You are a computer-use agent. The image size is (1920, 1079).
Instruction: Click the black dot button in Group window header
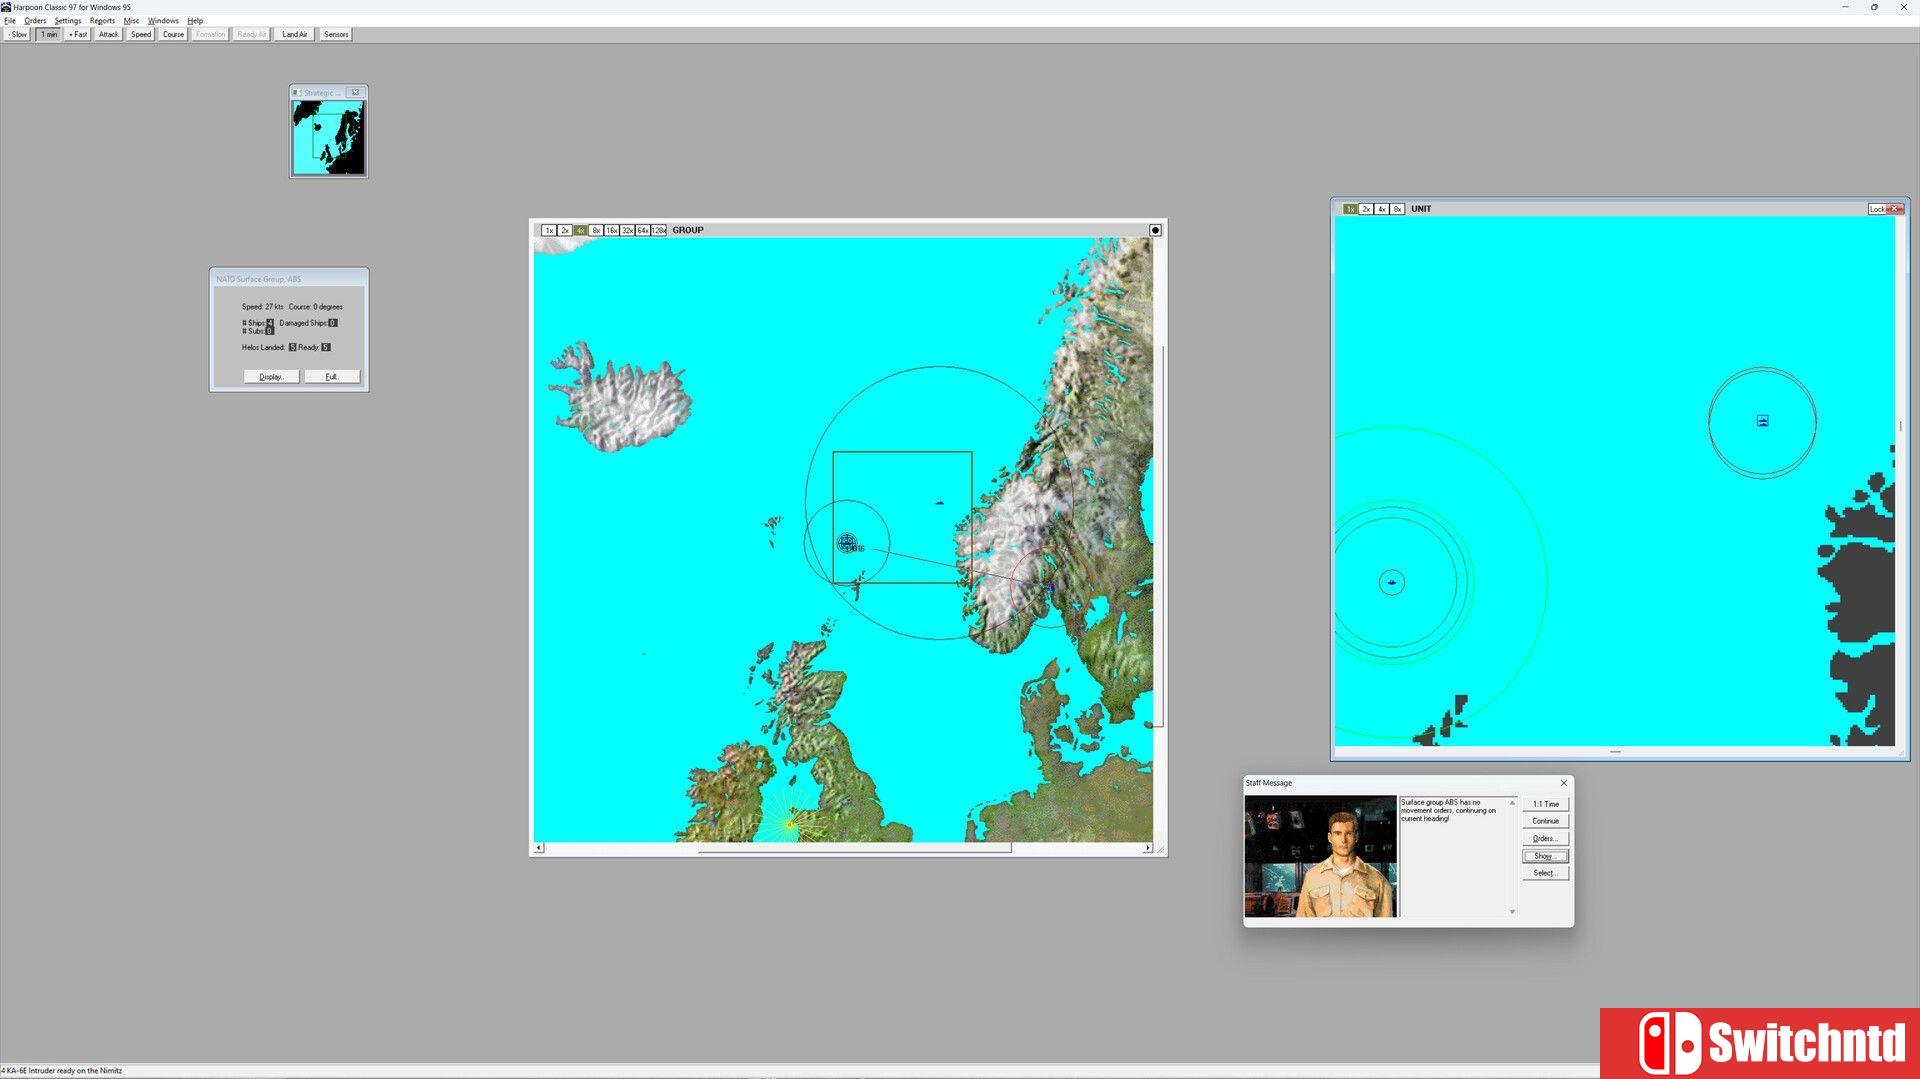[x=1155, y=230]
